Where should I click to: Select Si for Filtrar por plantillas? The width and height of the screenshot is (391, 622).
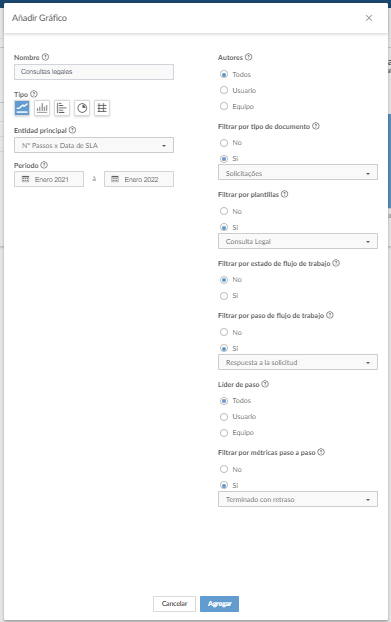coord(224,227)
